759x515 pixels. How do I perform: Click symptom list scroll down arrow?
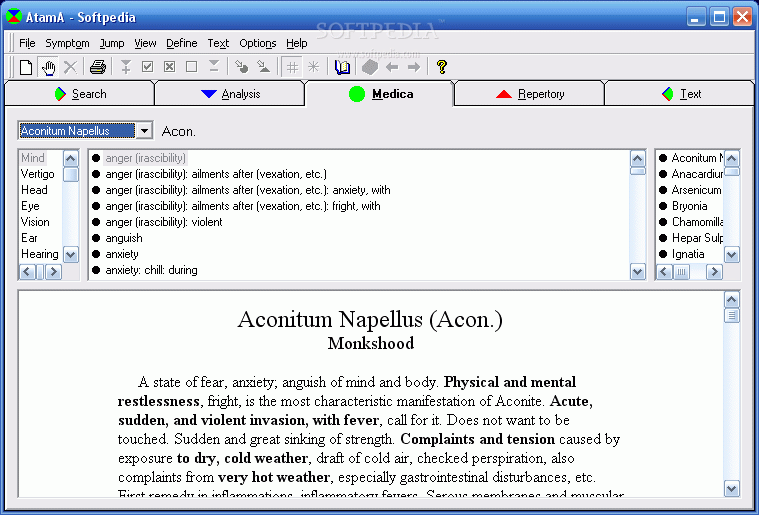tap(638, 272)
